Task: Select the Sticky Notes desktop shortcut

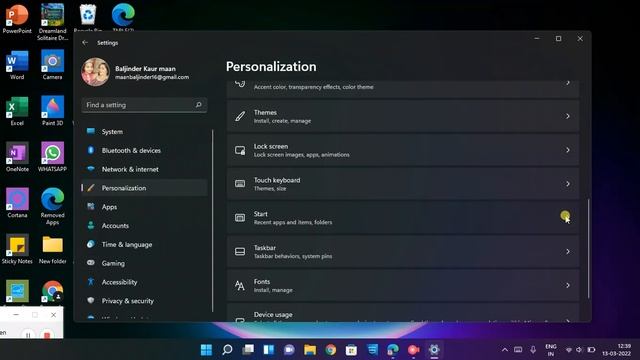Action: [17, 249]
